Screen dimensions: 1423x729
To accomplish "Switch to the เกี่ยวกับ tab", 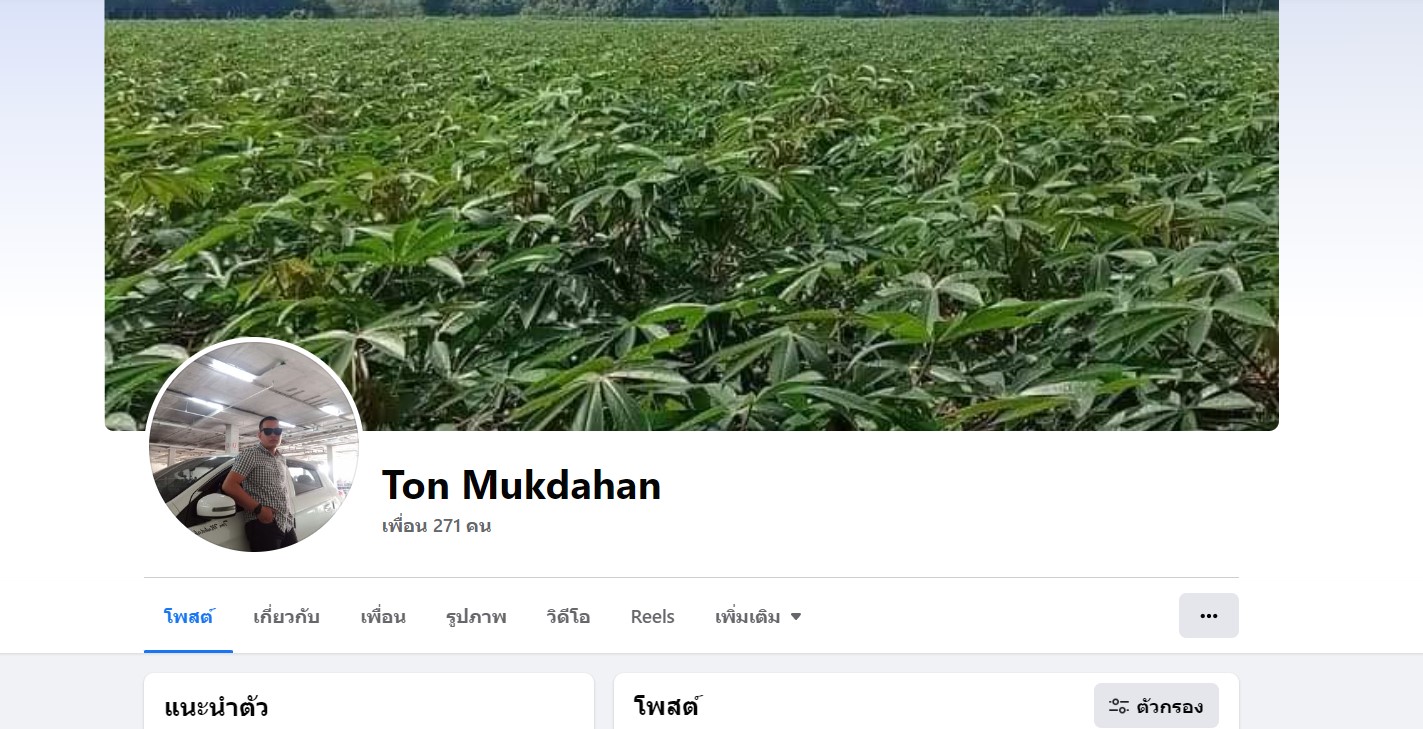I will pos(286,617).
